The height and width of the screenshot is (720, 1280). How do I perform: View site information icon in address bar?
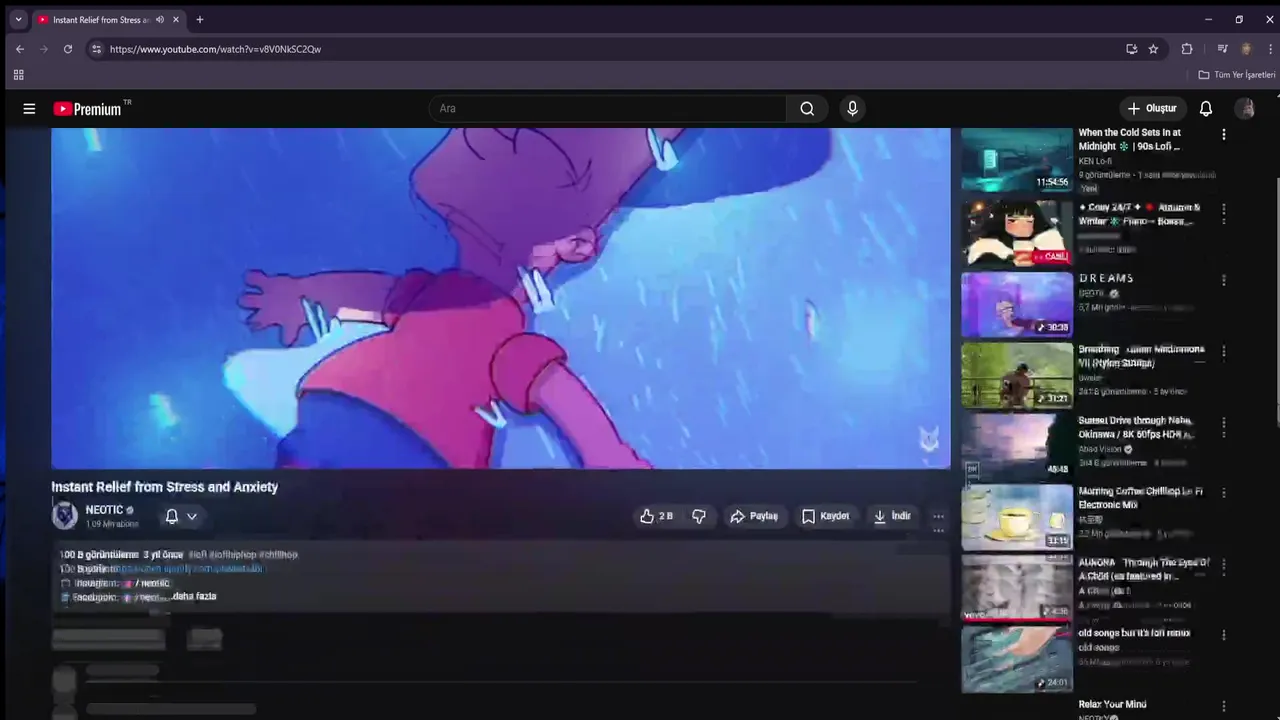96,49
